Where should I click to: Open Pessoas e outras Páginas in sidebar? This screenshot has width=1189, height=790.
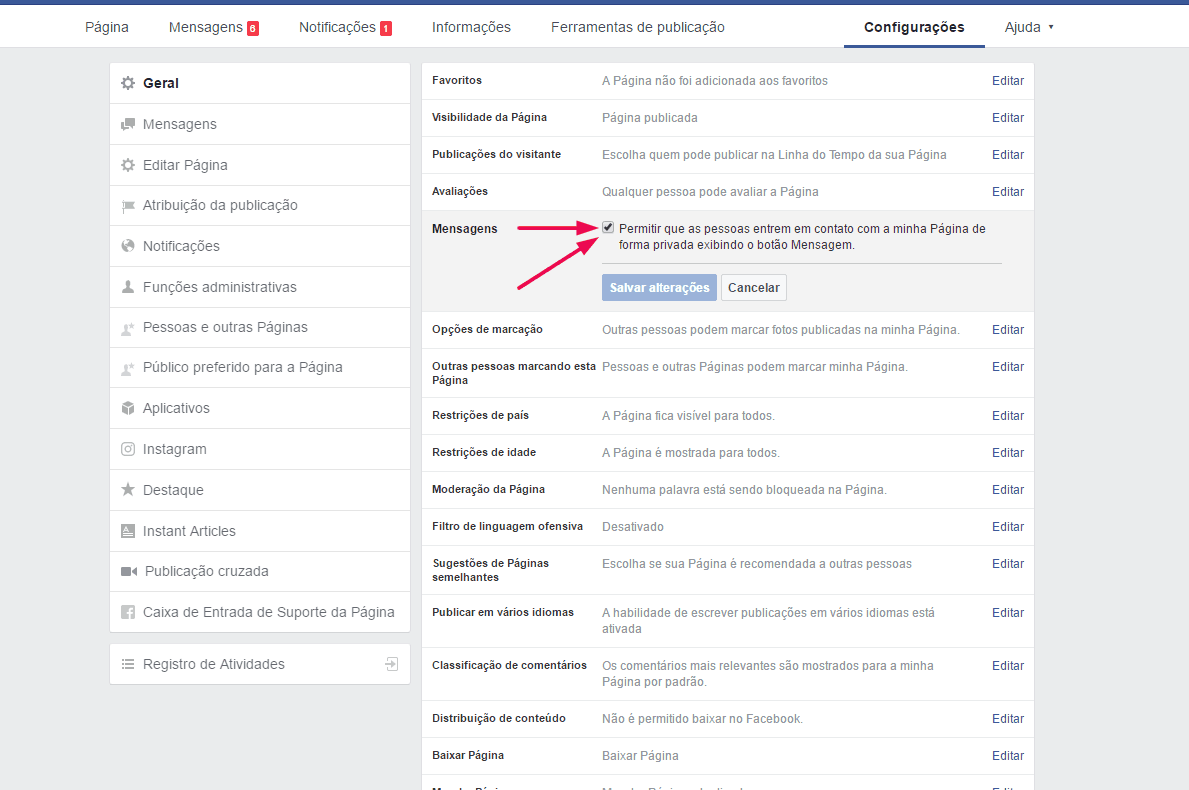pyautogui.click(x=260, y=328)
